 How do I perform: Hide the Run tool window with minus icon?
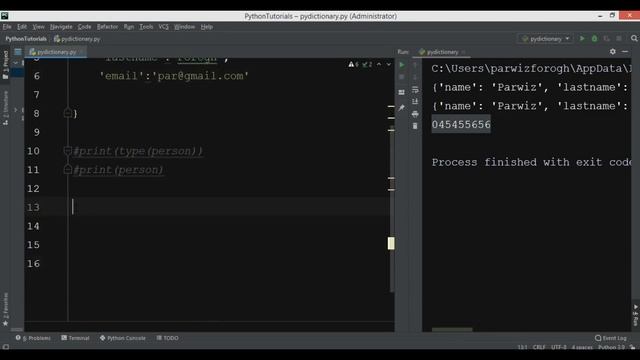pos(625,51)
